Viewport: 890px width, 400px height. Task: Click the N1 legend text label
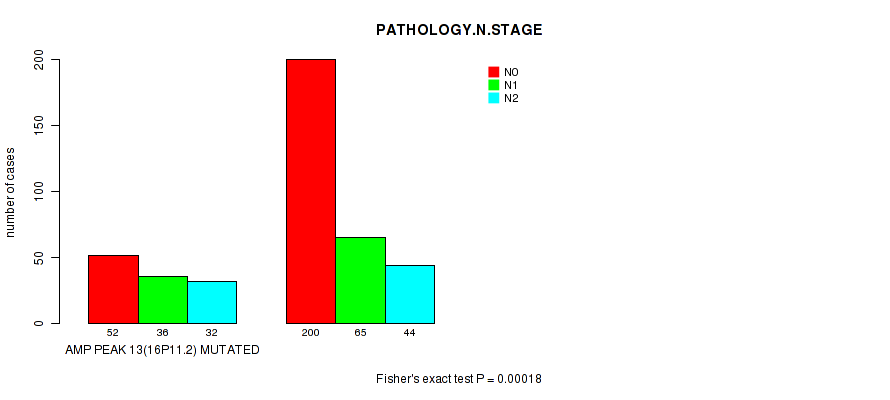click(x=511, y=85)
